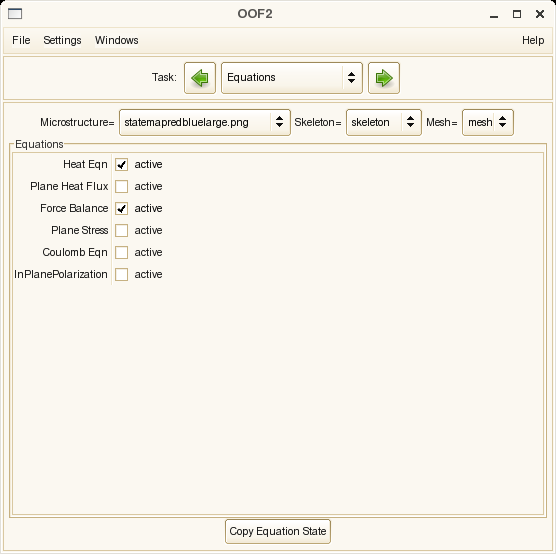The width and height of the screenshot is (556, 554).
Task: Click Copy Equation State button
Action: click(278, 531)
